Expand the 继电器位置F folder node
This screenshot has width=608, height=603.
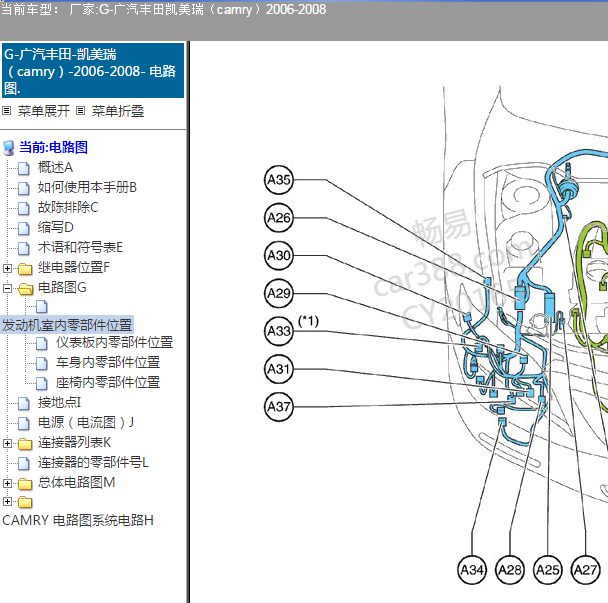point(7,268)
